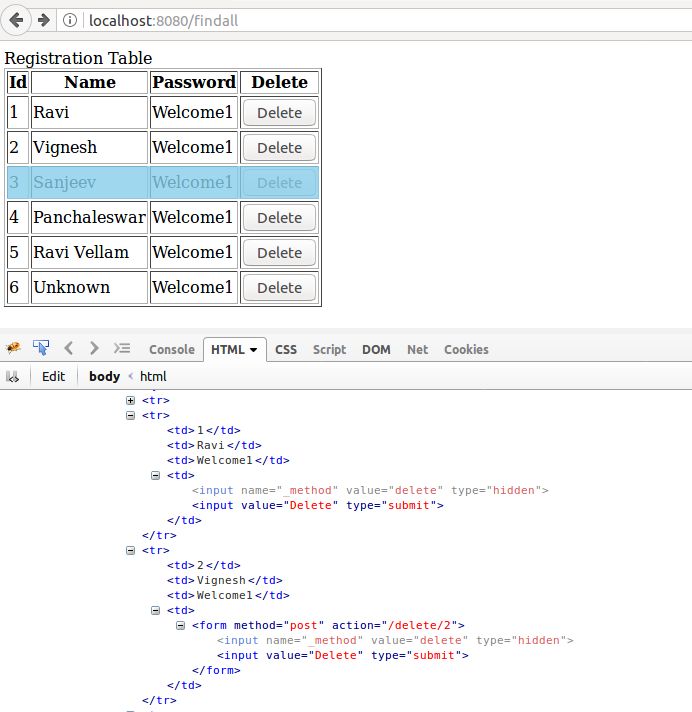Image resolution: width=692 pixels, height=712 pixels.
Task: Select the <td>2</td> source line
Action: pos(203,565)
